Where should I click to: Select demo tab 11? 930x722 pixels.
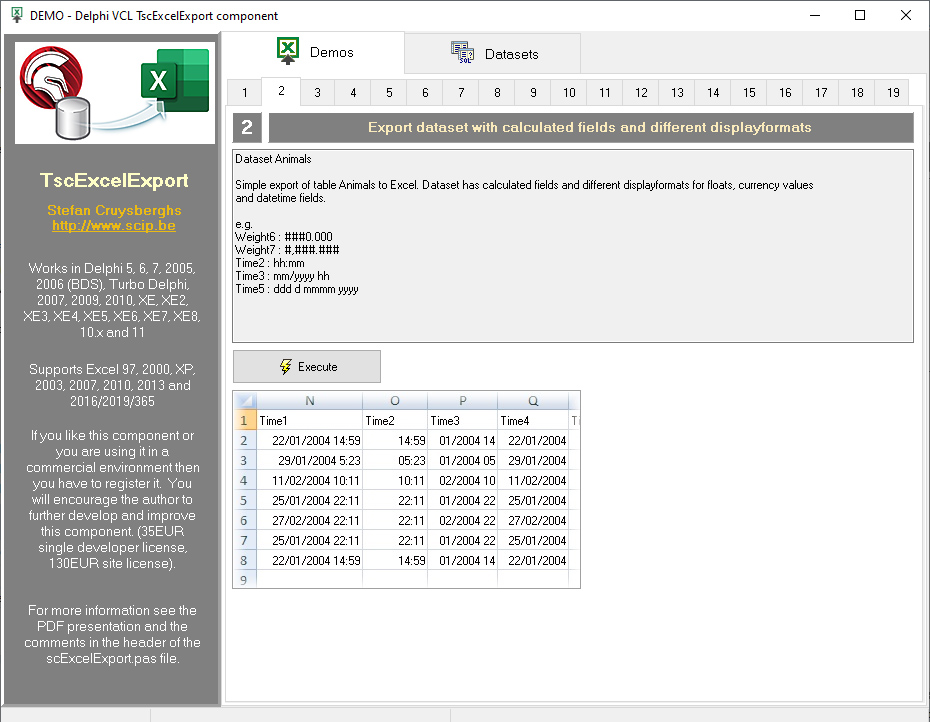605,93
